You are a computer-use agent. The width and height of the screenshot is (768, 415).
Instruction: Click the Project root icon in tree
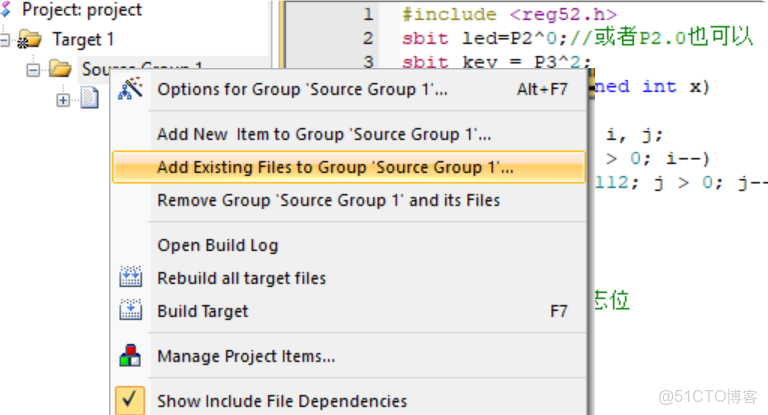[6, 10]
